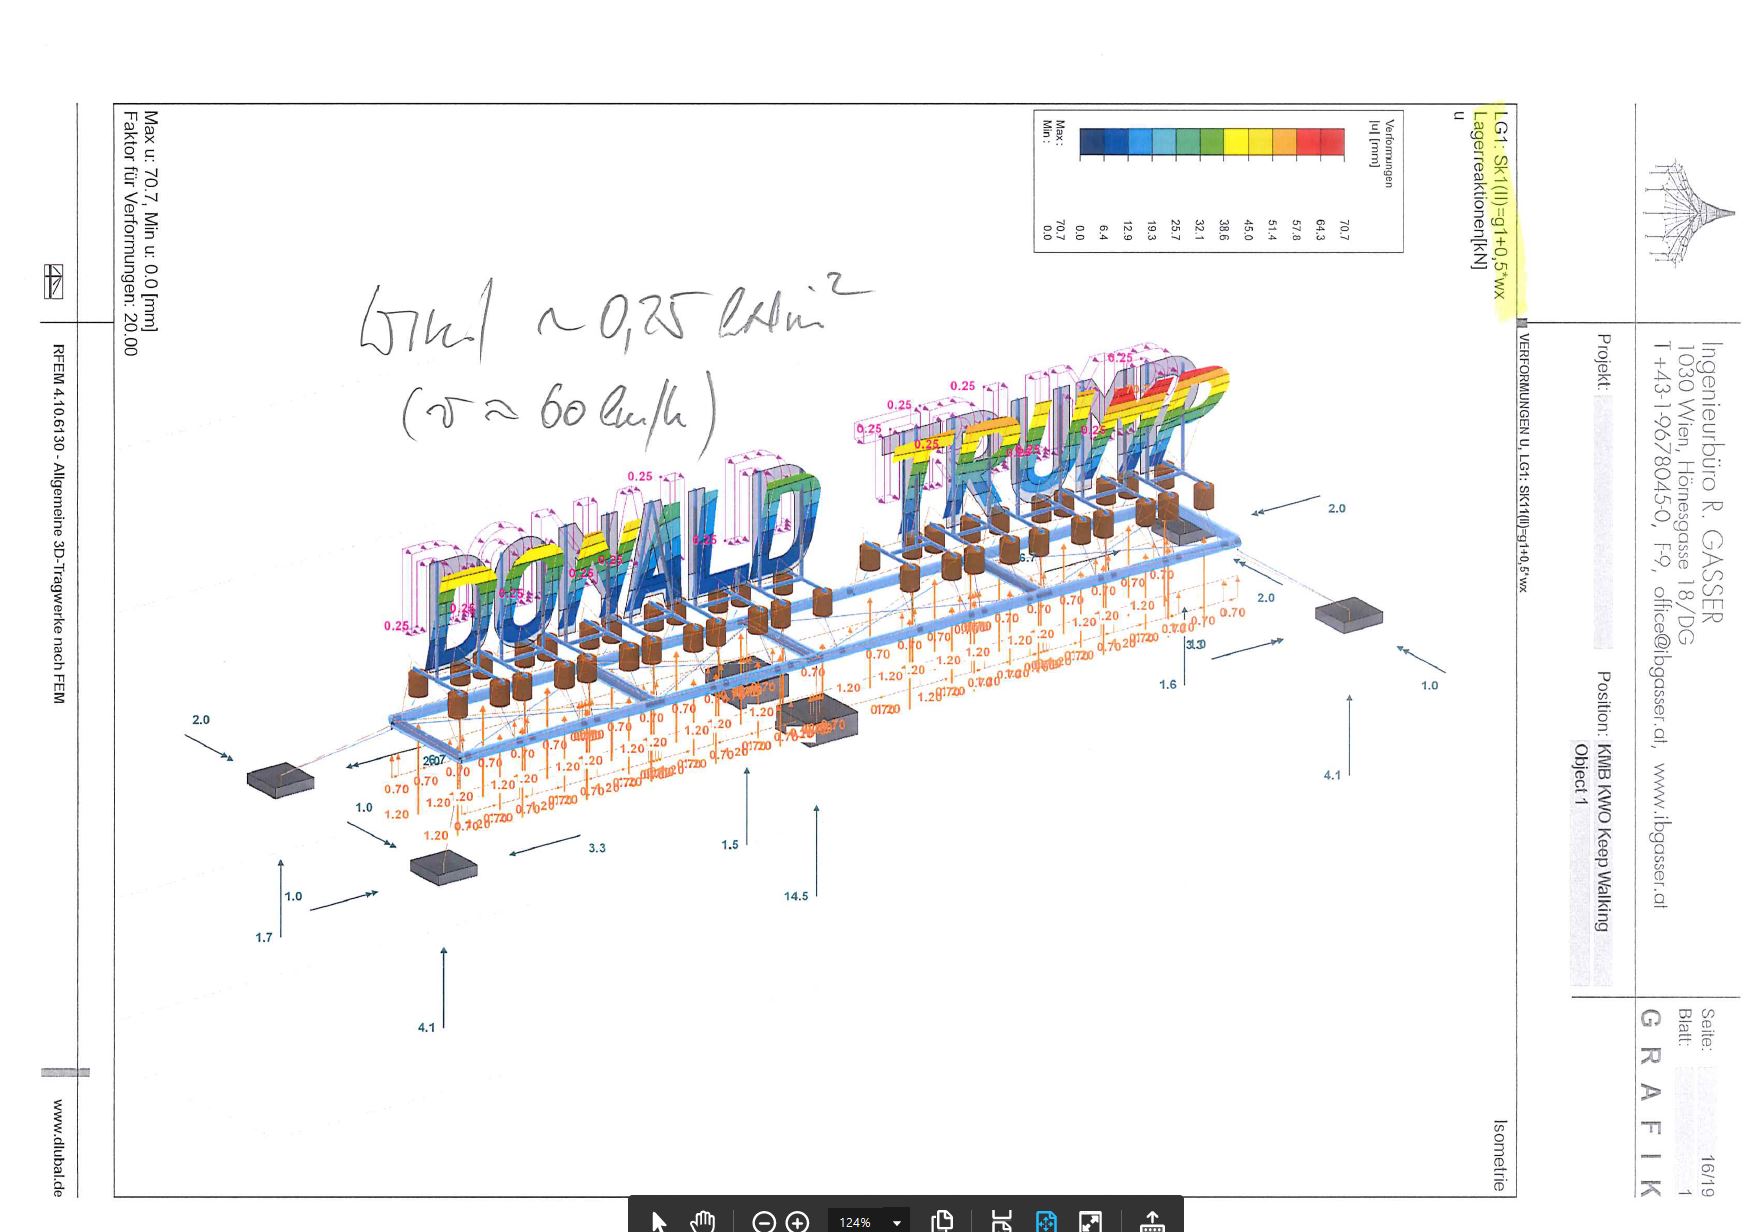The image size is (1760, 1232).
Task: Click the www.dlubal.de footer link
Action: click(x=58, y=1148)
